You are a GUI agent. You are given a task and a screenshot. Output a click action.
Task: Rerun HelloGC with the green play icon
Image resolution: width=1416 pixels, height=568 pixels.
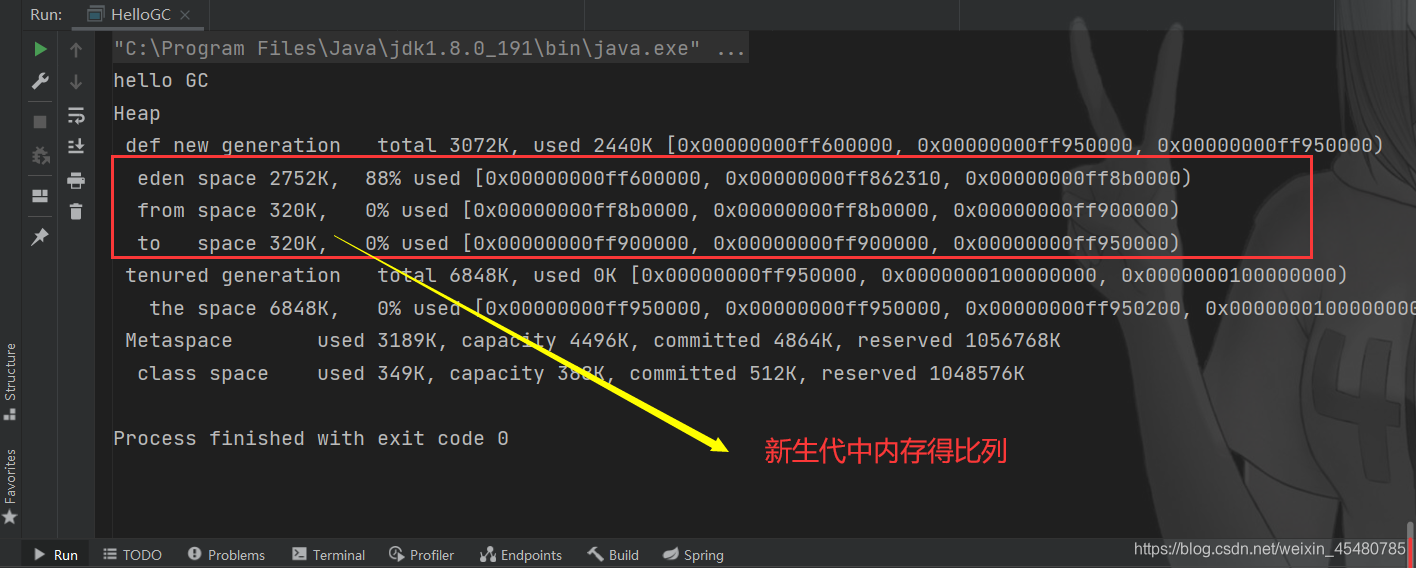click(x=40, y=48)
